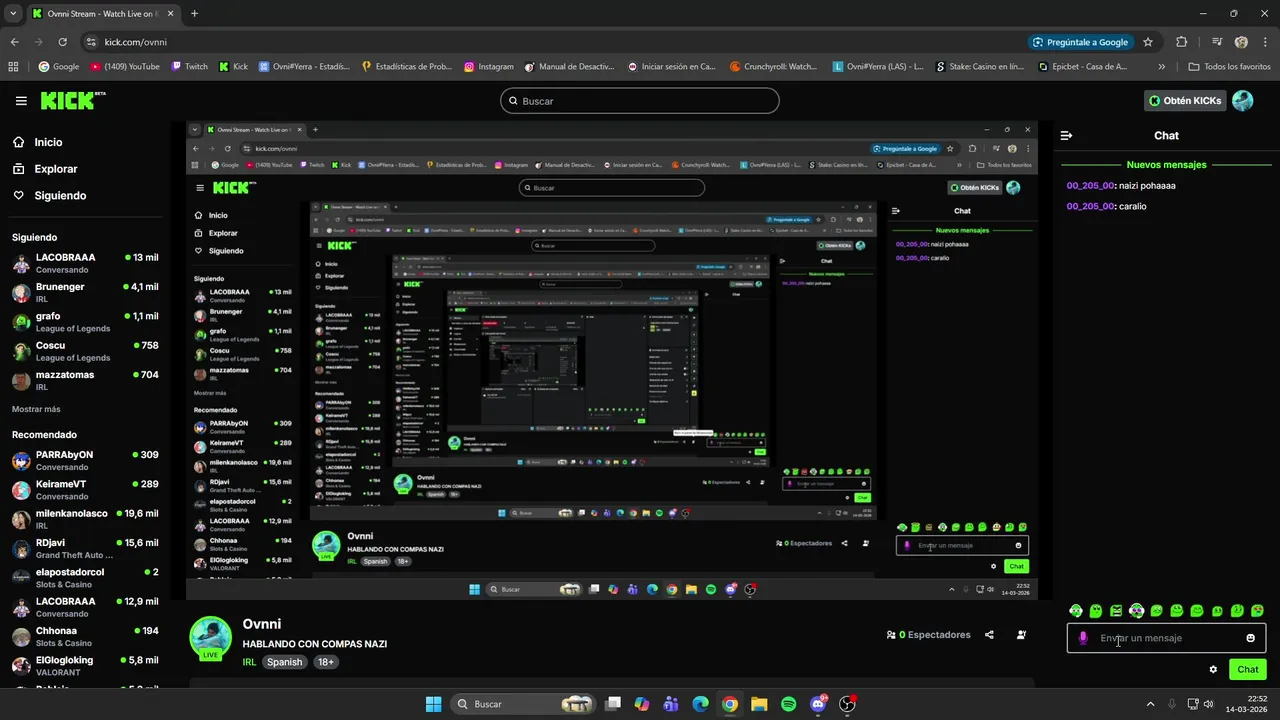Screen dimensions: 1280x720
Task: Open File Explorer from the taskbar
Action: 759,704
